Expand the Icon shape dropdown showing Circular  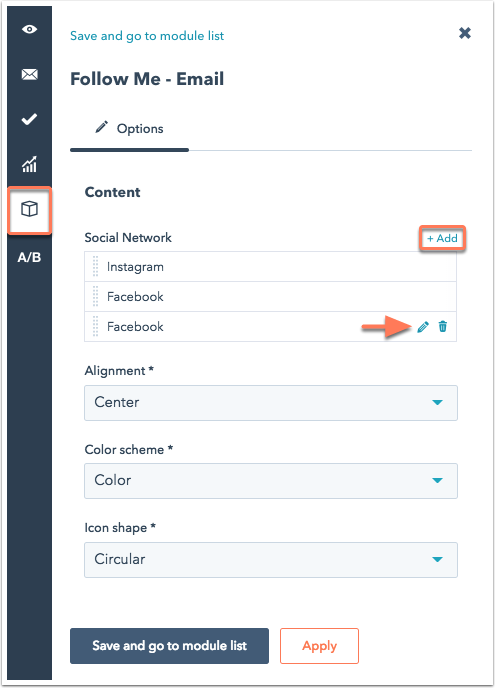(271, 560)
